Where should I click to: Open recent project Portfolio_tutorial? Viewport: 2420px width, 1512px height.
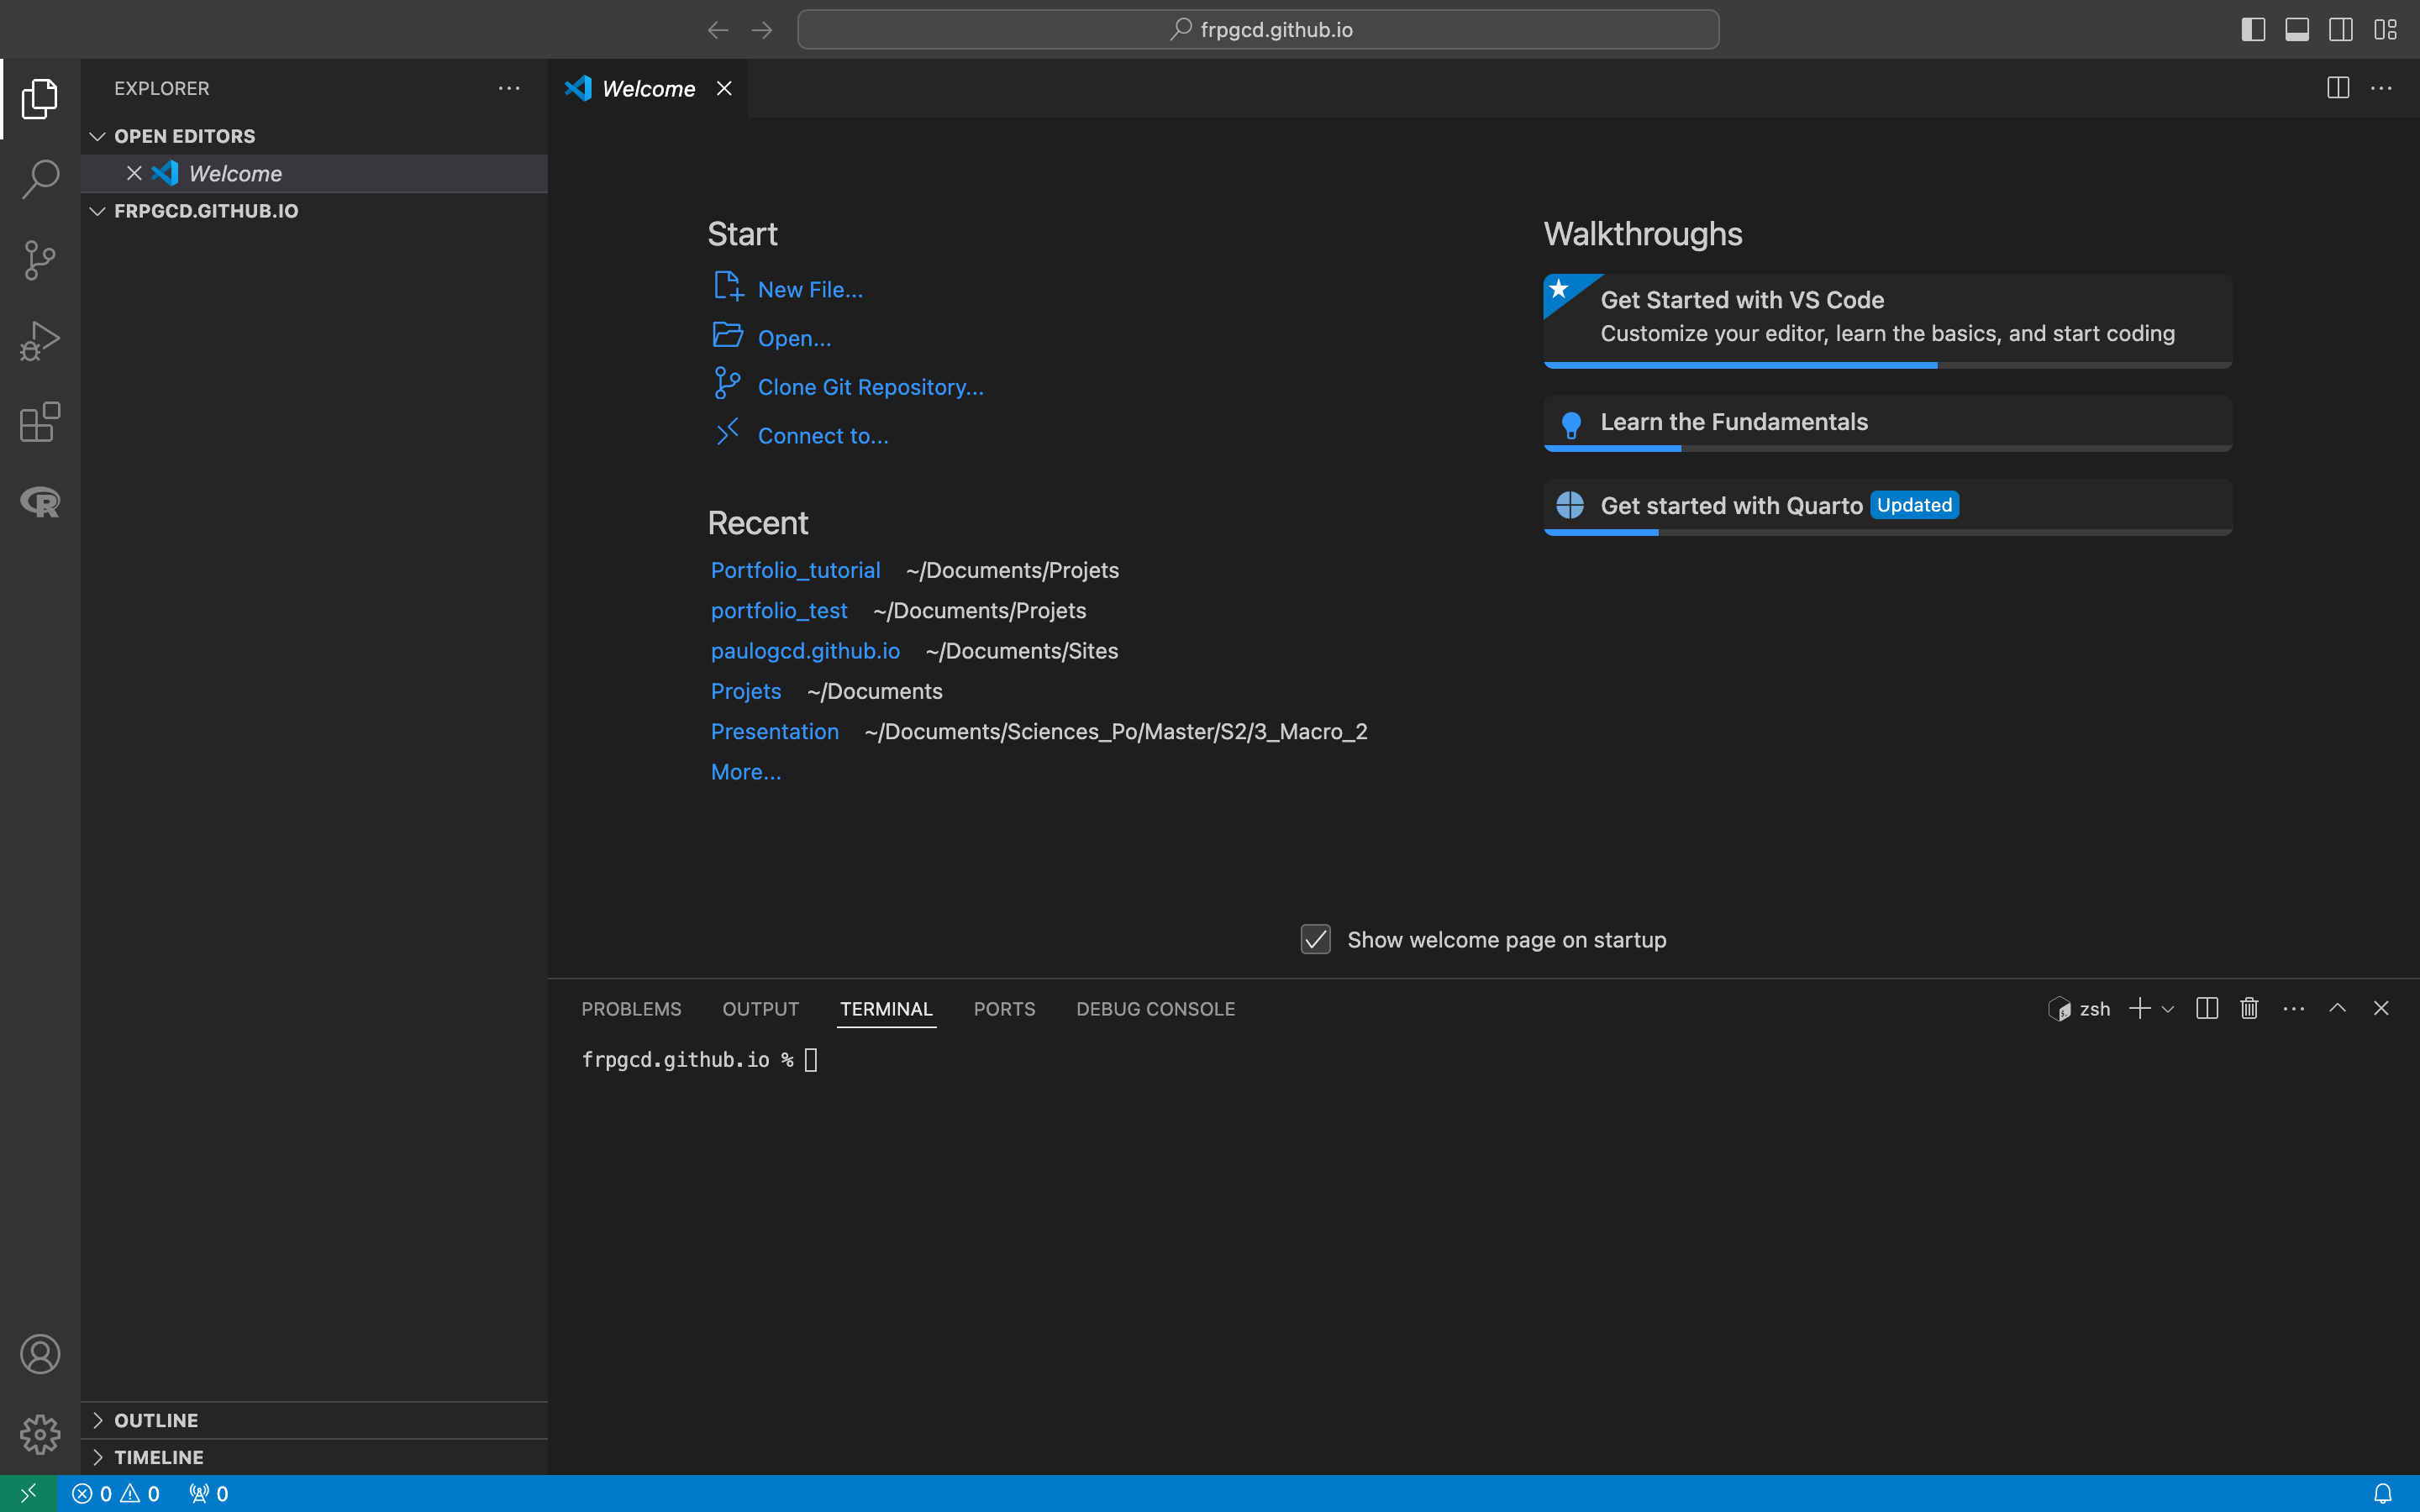pos(795,570)
